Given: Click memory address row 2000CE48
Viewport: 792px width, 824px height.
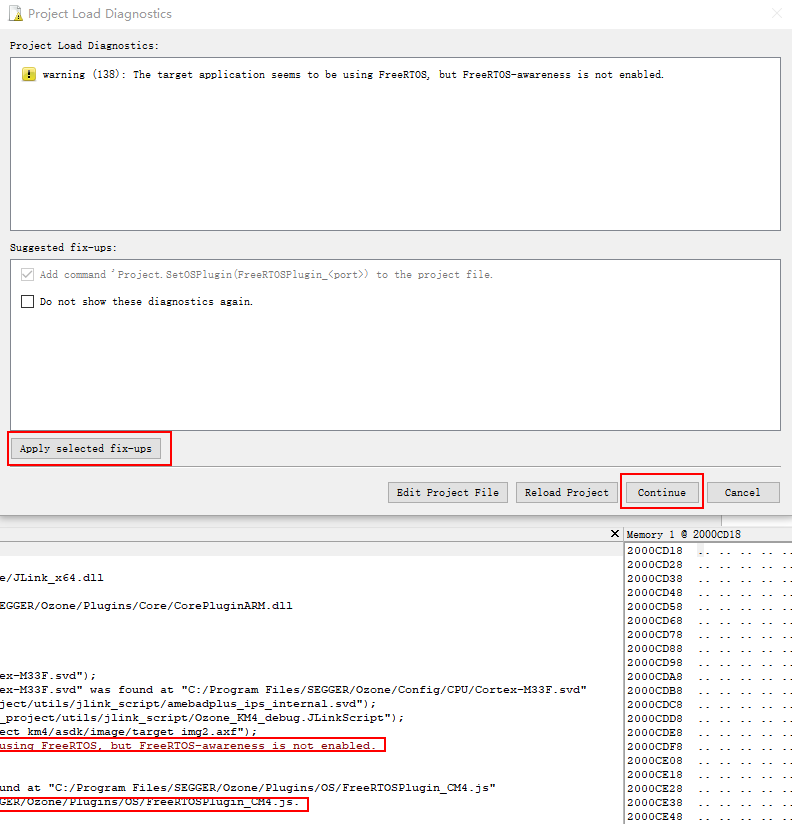Looking at the screenshot, I should [x=654, y=817].
